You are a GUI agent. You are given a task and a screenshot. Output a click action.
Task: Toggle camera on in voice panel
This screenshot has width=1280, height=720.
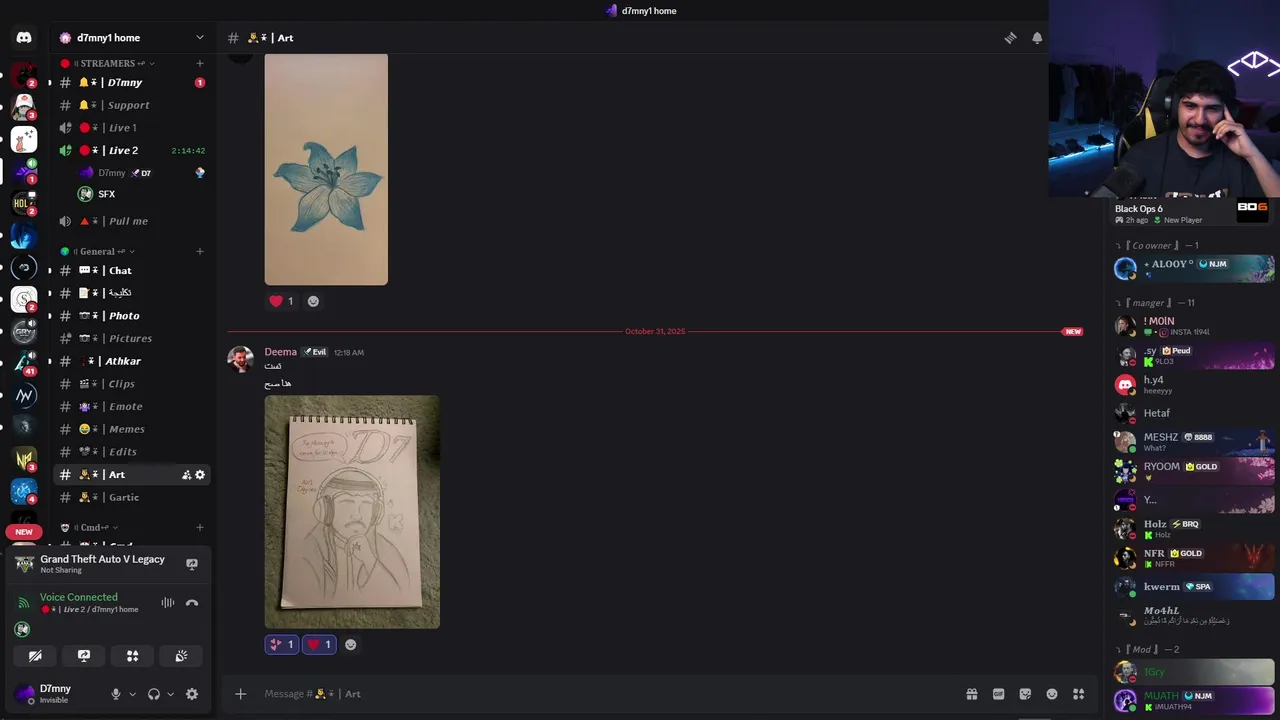tap(35, 656)
